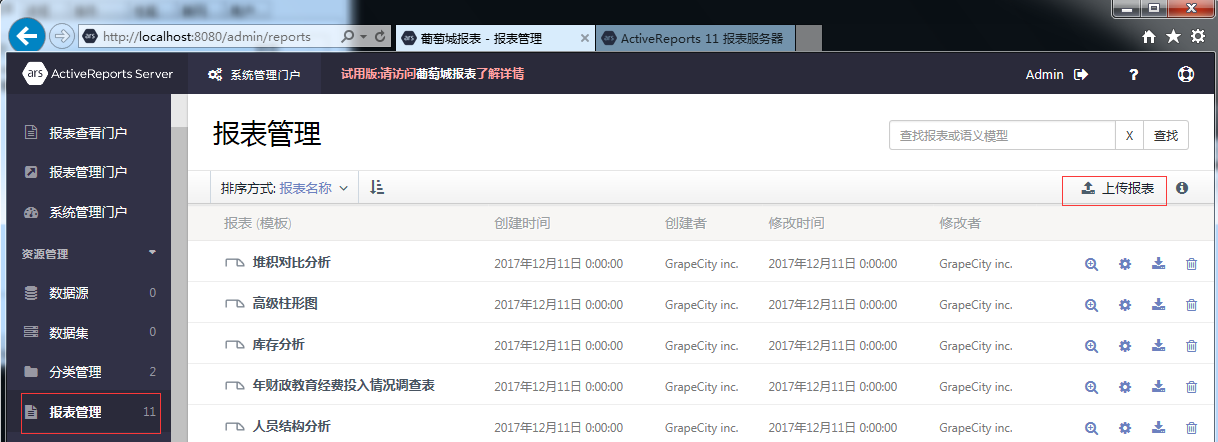1218x442 pixels.
Task: Preview the 年财政教育经费投入情况调查表 report
Action: [1091, 386]
